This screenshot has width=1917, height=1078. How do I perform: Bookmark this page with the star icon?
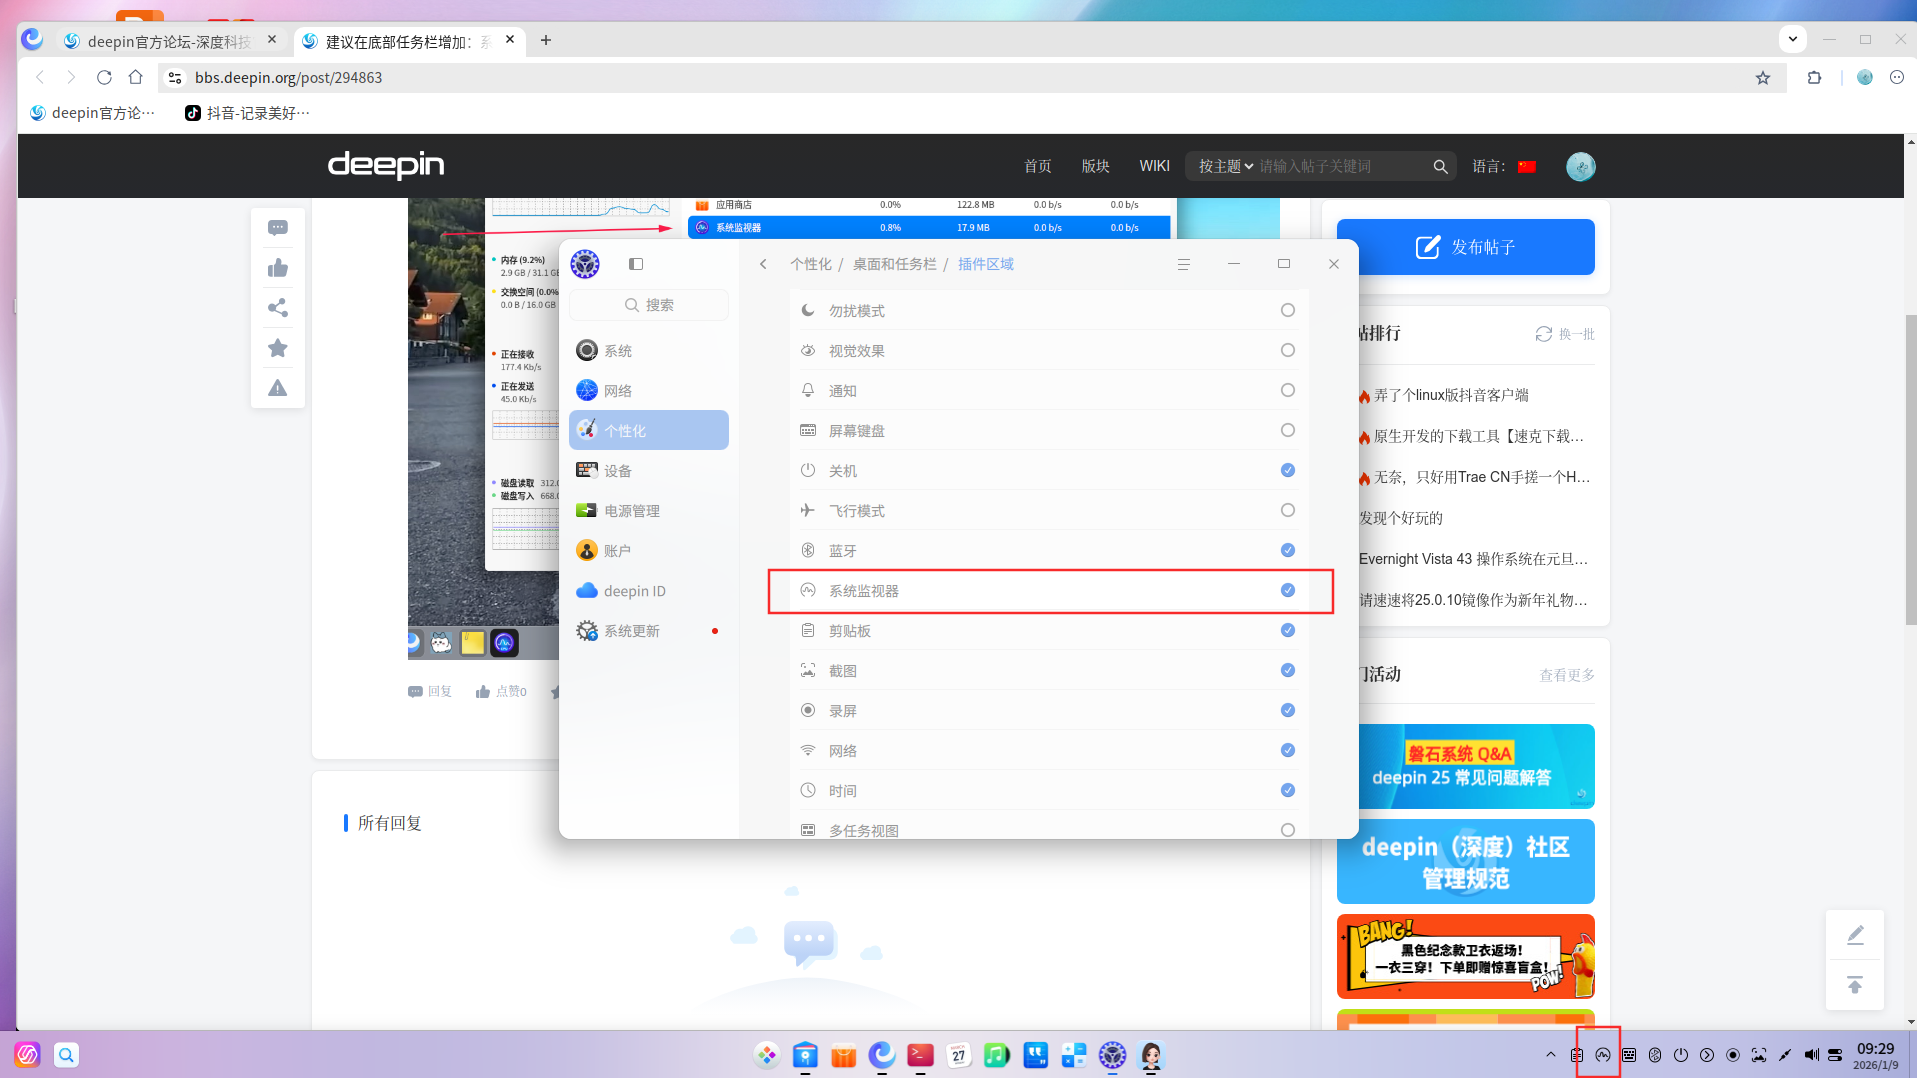(x=1763, y=78)
